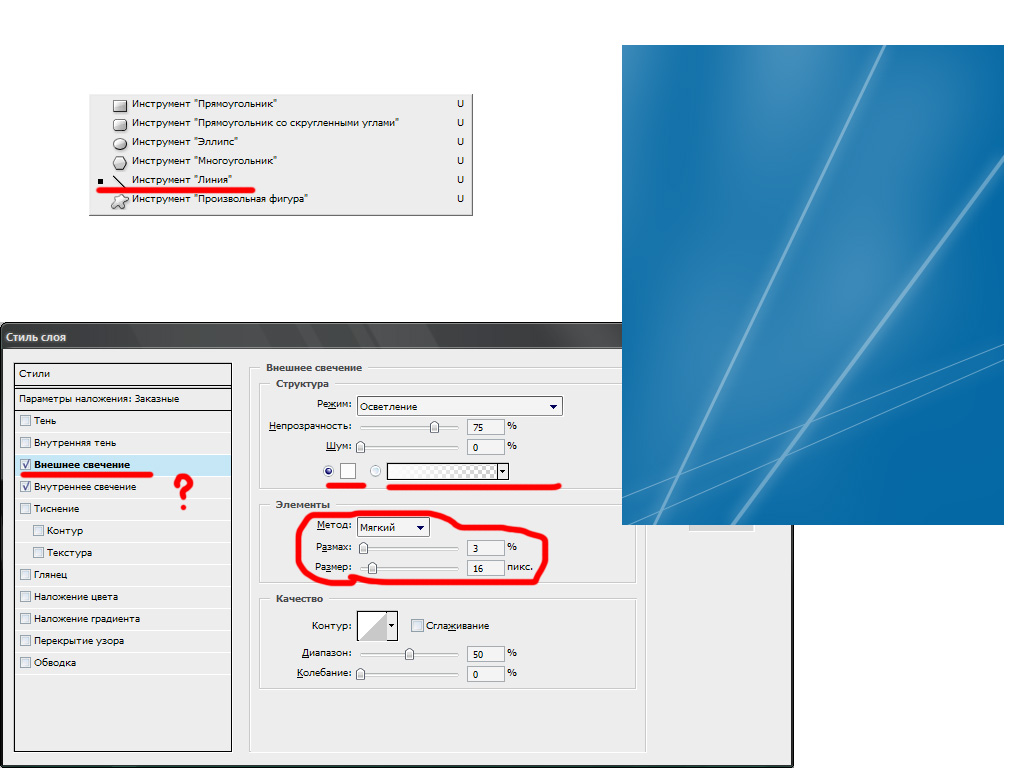Uncheck the Внешнее свечение checkbox
Image resolution: width=1024 pixels, height=768 pixels.
click(x=25, y=464)
